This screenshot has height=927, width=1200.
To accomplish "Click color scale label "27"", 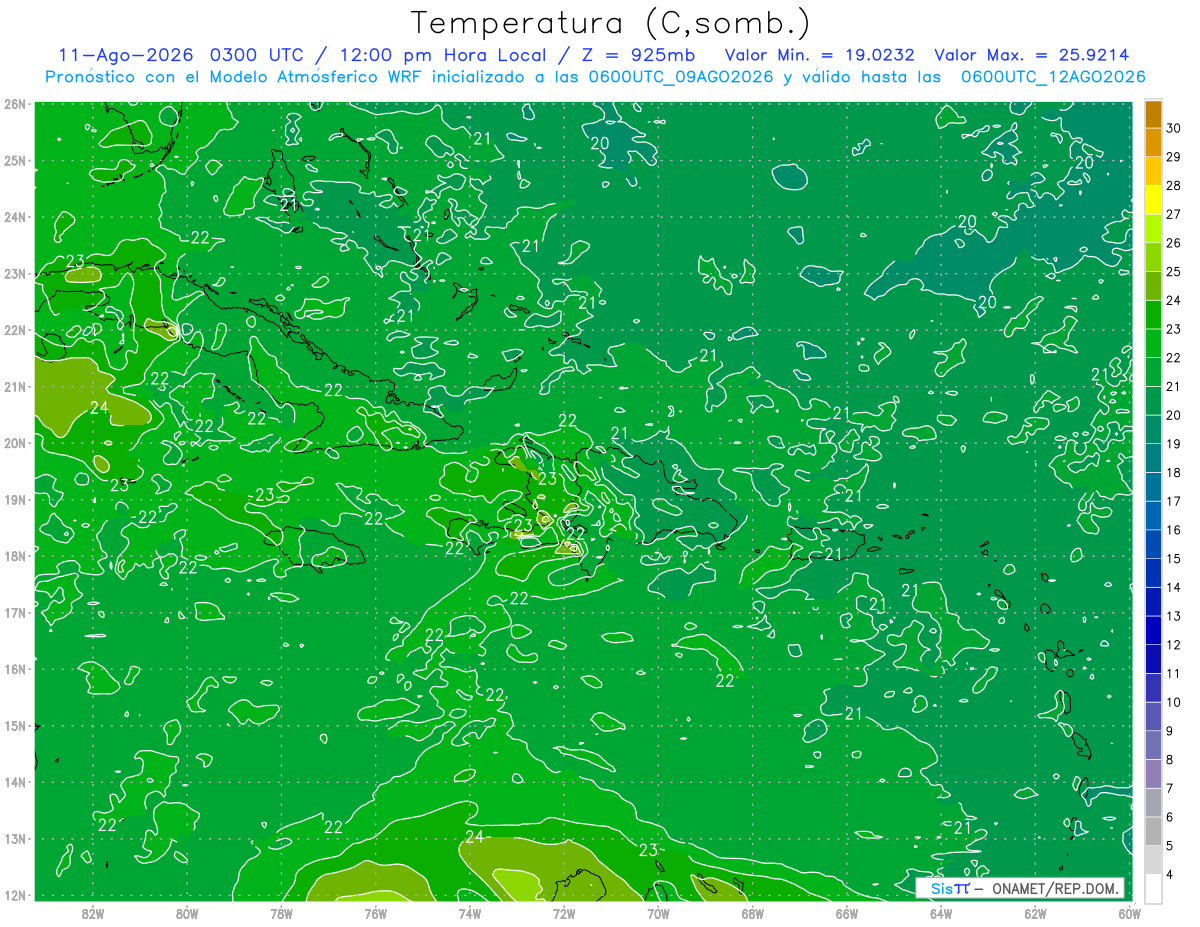I will [1173, 214].
